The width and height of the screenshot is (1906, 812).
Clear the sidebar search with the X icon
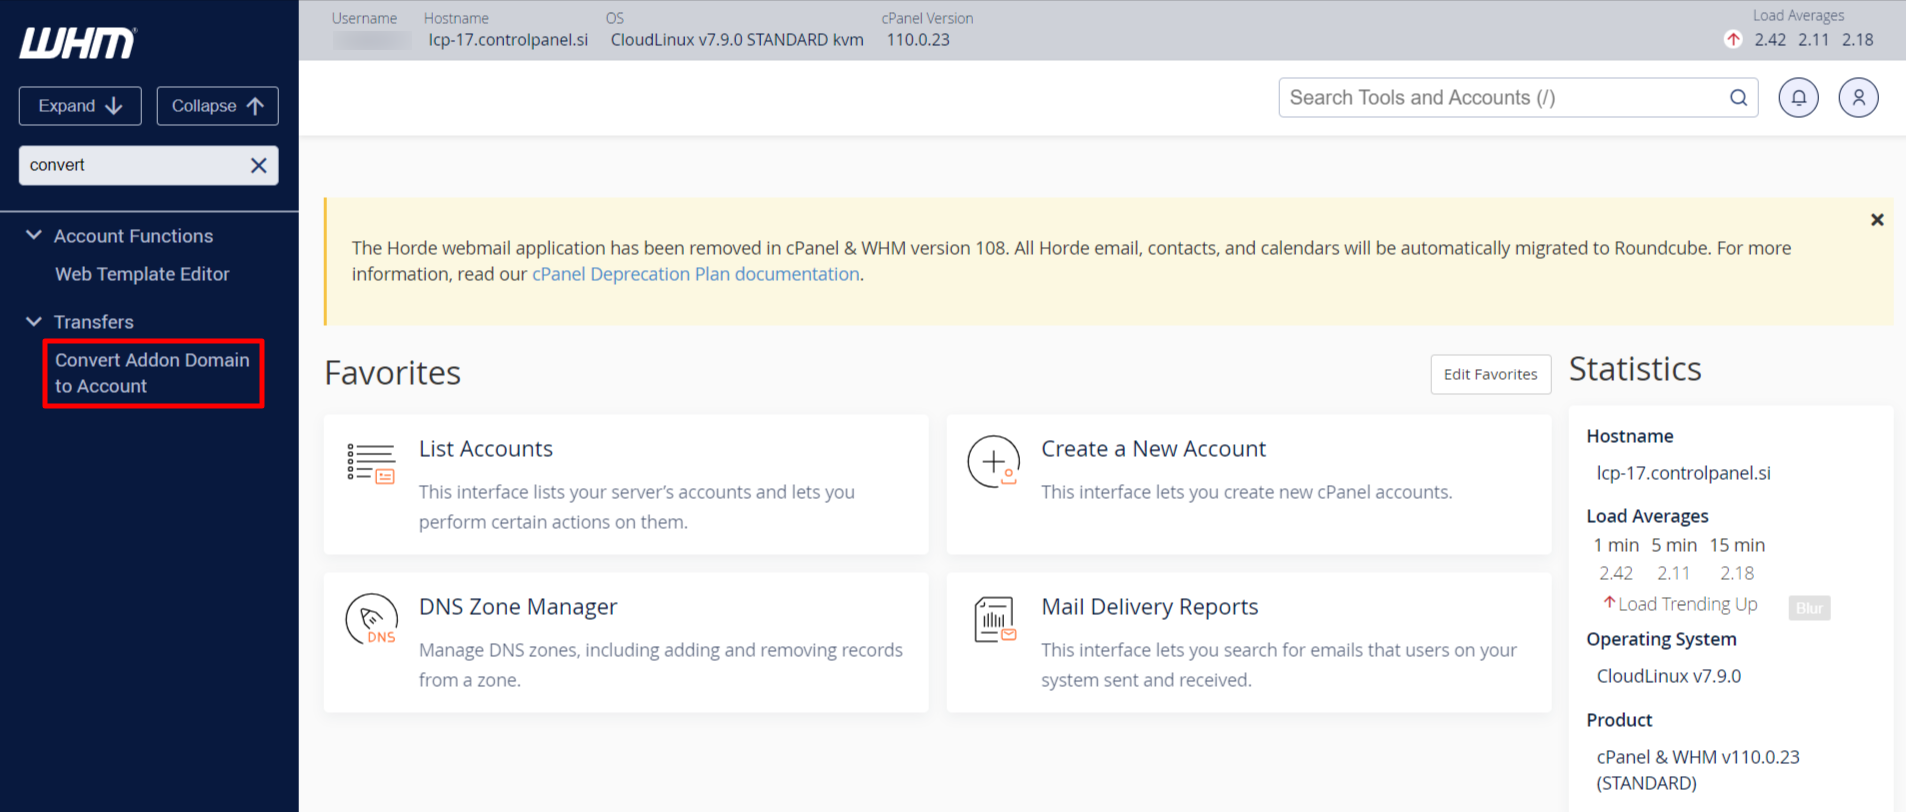259,165
